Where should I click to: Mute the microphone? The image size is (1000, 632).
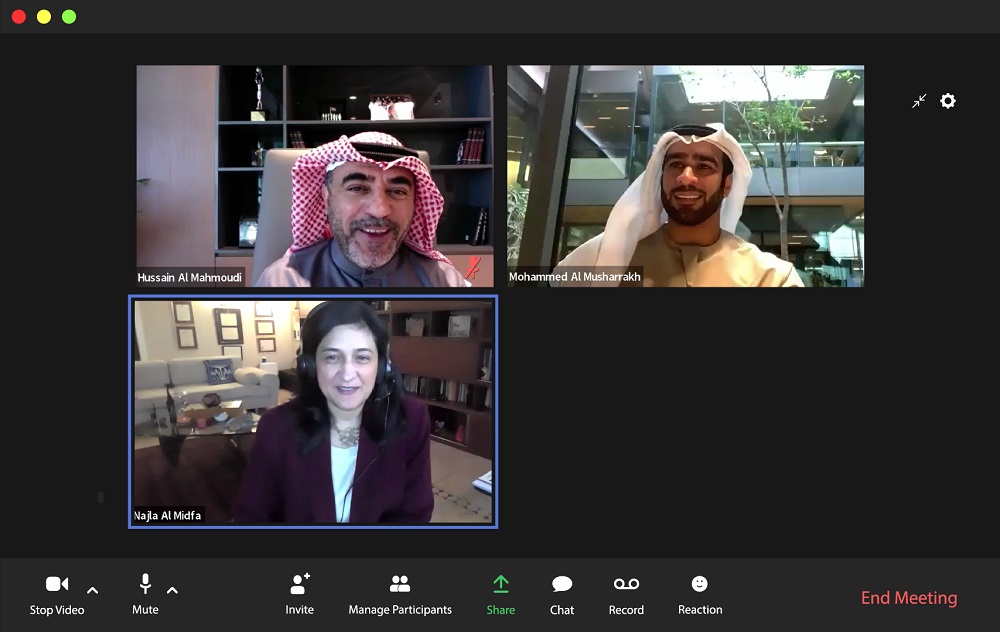point(145,585)
